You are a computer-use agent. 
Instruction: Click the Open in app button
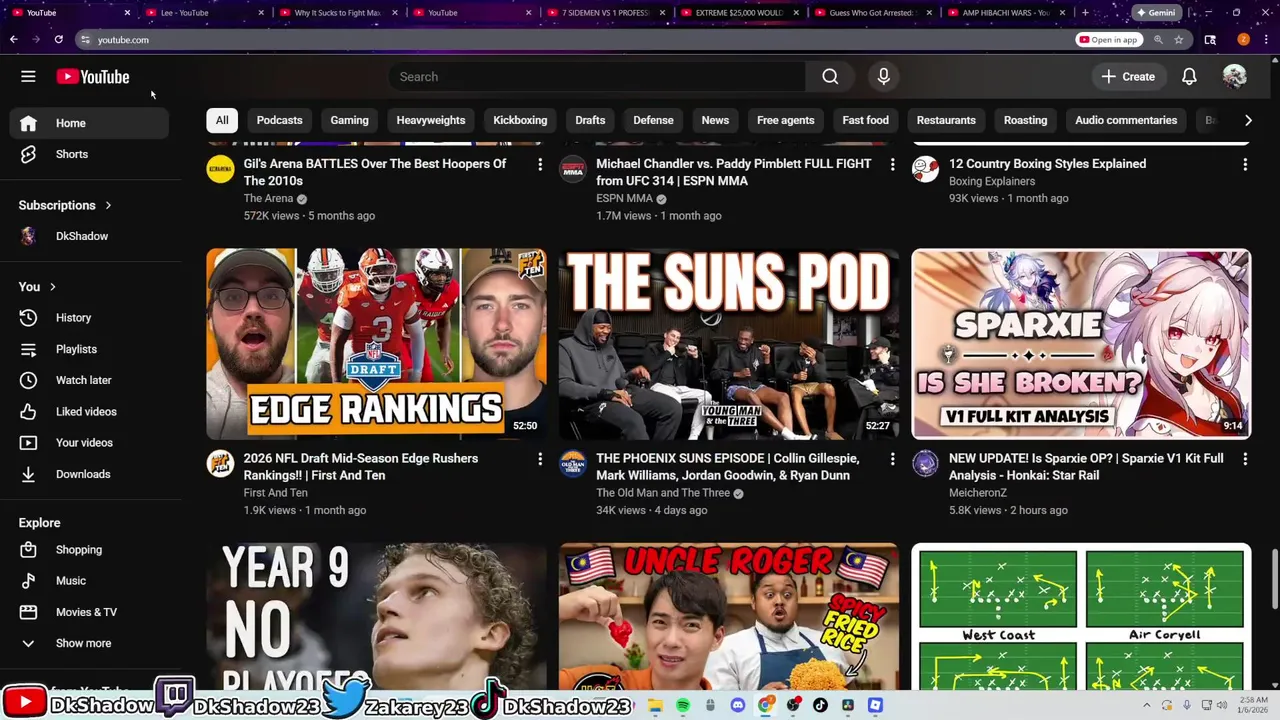tap(1108, 40)
